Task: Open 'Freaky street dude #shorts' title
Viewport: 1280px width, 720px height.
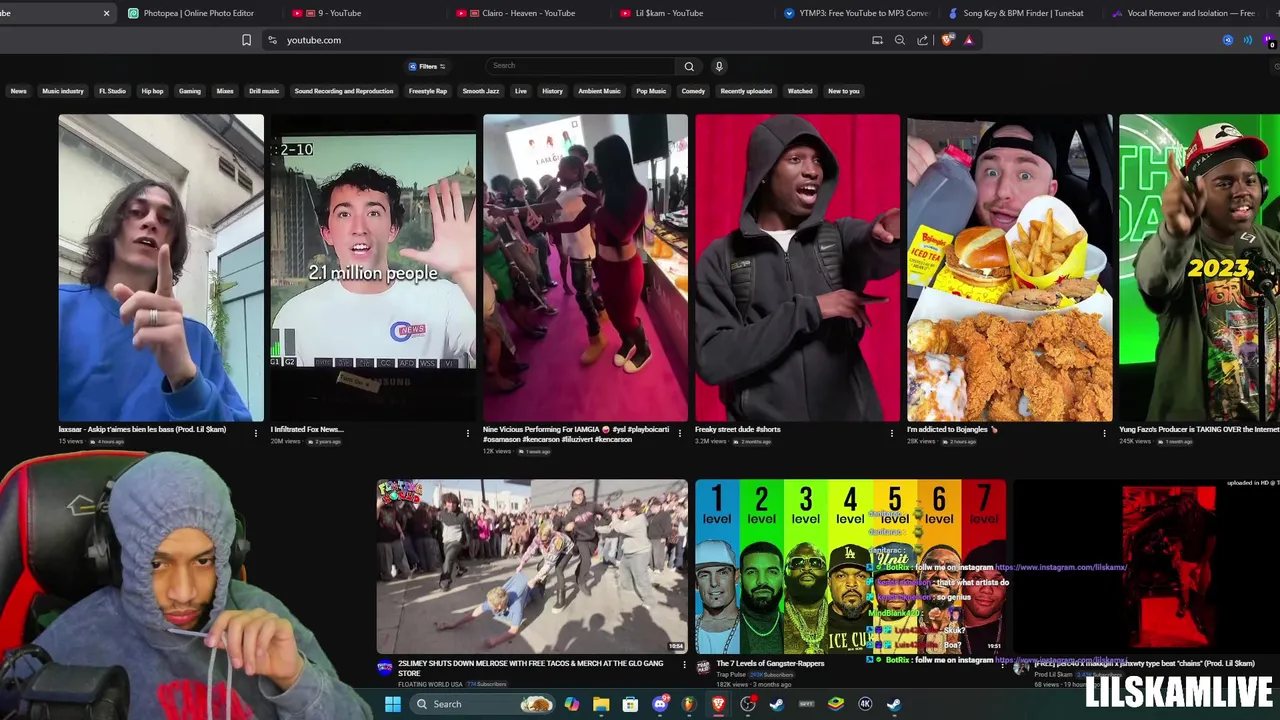Action: tap(737, 429)
